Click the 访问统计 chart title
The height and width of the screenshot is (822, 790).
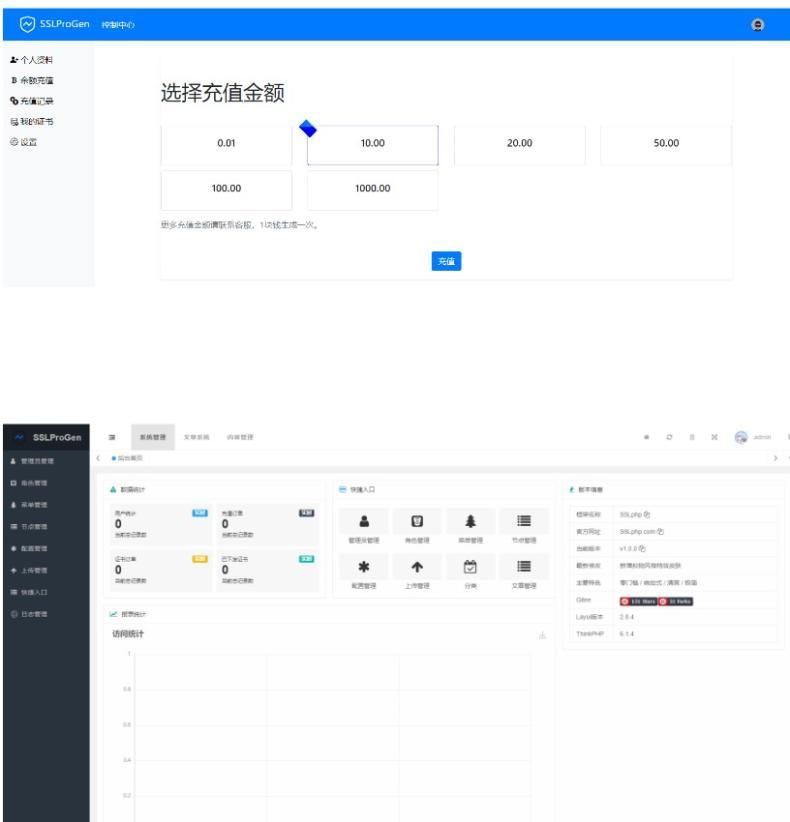128,634
